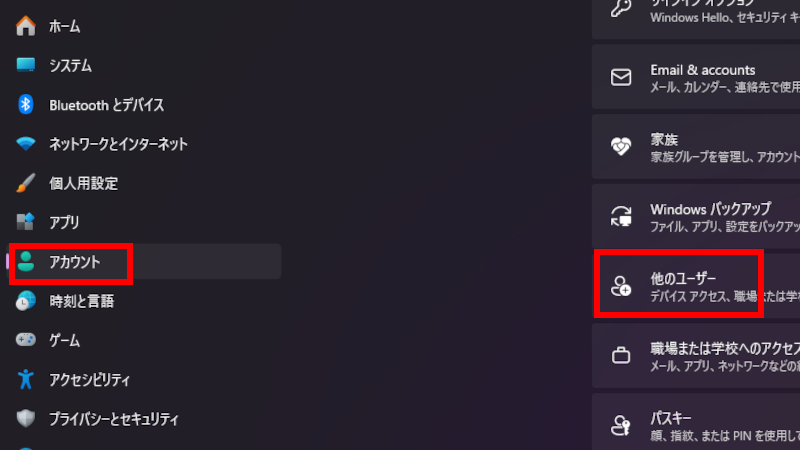
Task: Click the Gaming controller icon
Action: (x=26, y=340)
